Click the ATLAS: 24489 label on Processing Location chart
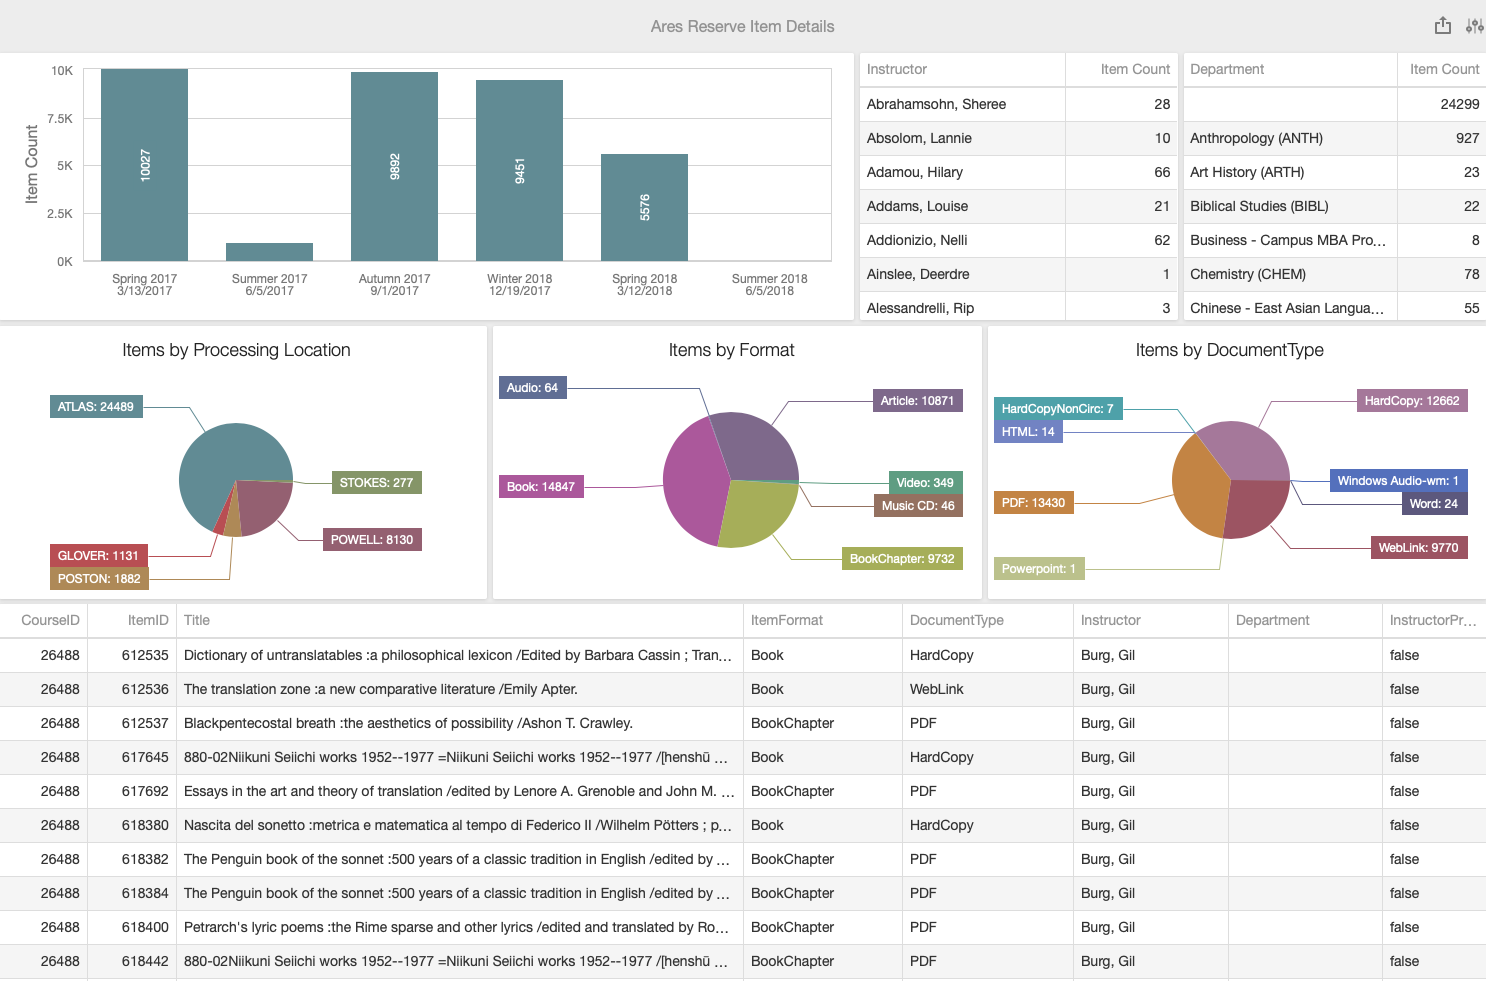Image resolution: width=1486 pixels, height=981 pixels. click(x=96, y=406)
